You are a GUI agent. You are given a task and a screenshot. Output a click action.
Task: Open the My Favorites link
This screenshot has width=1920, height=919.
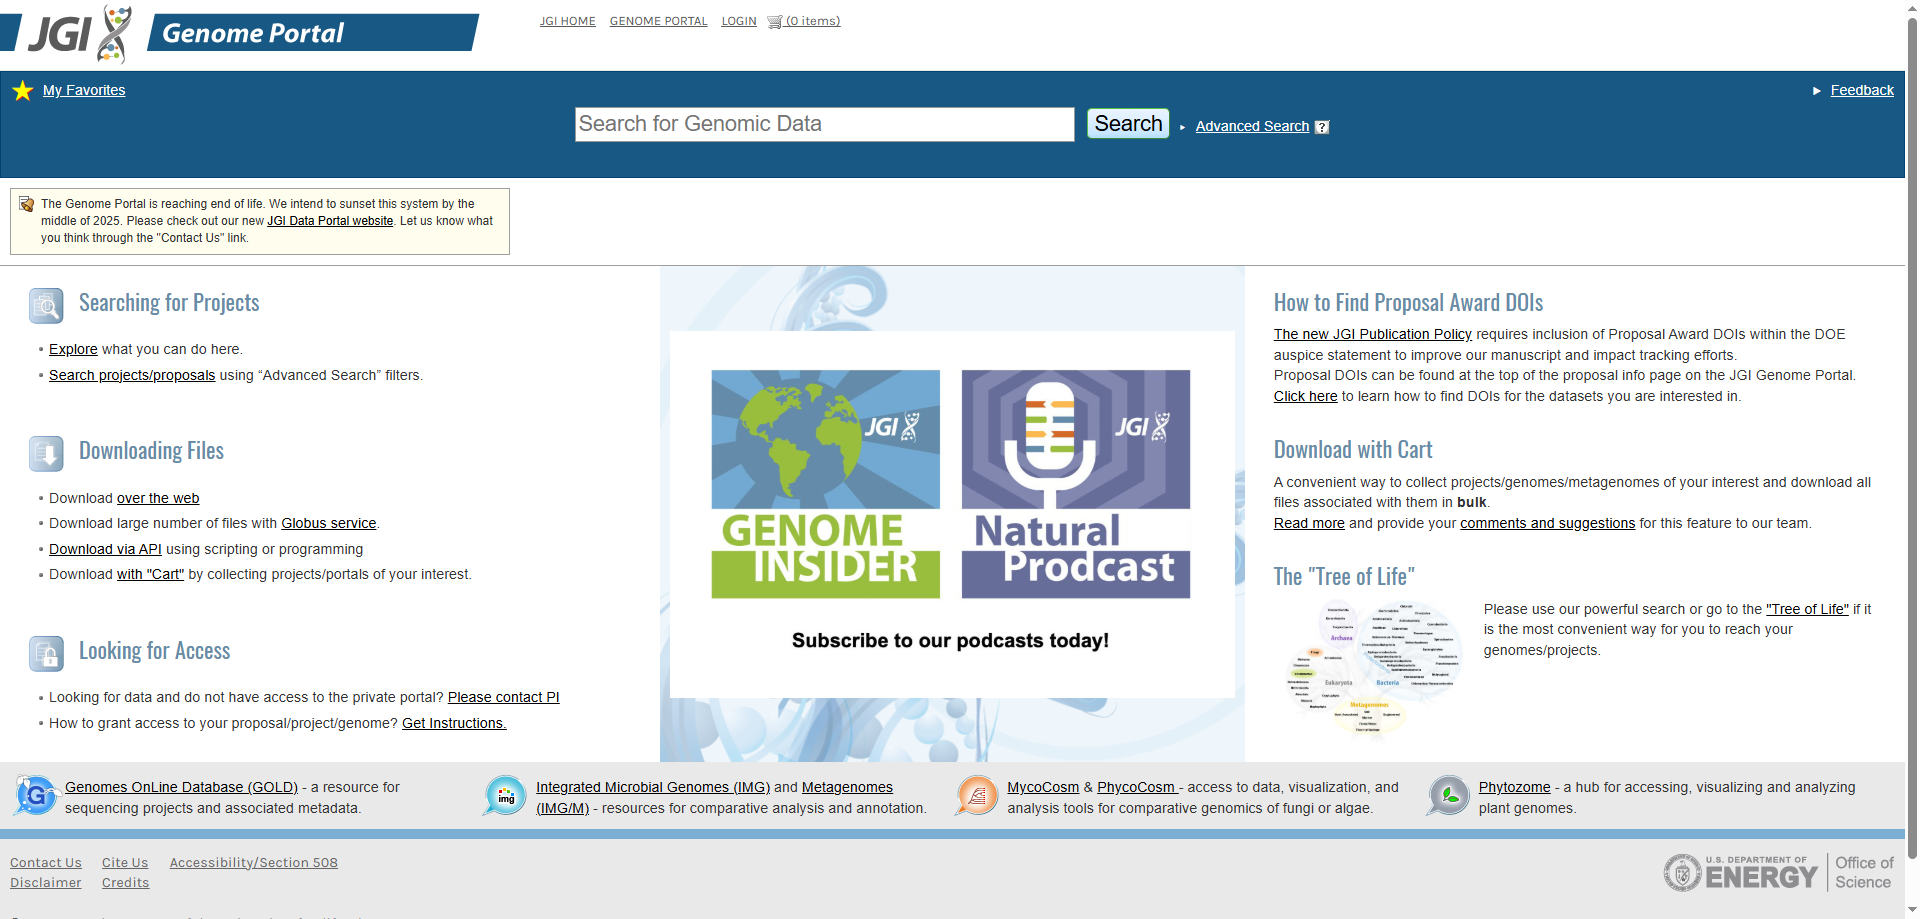coord(84,90)
